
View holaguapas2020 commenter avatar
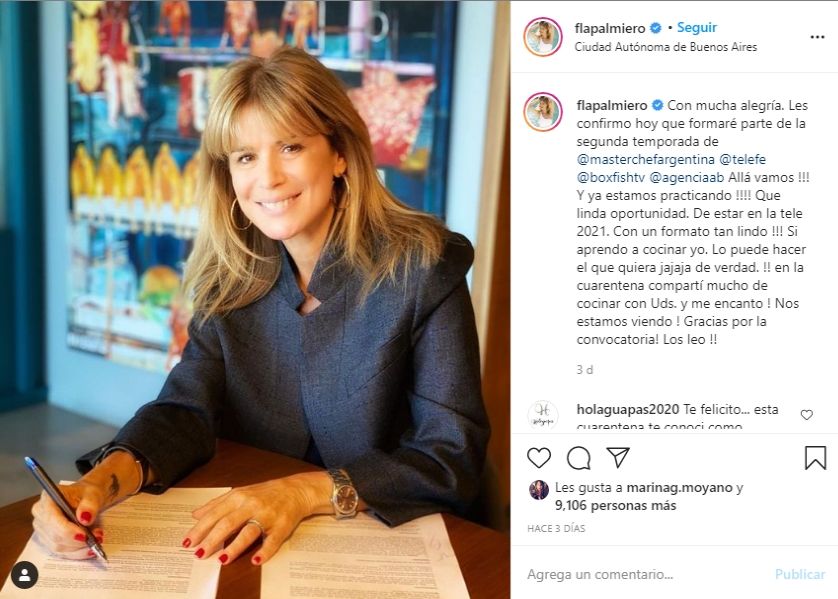pos(543,415)
